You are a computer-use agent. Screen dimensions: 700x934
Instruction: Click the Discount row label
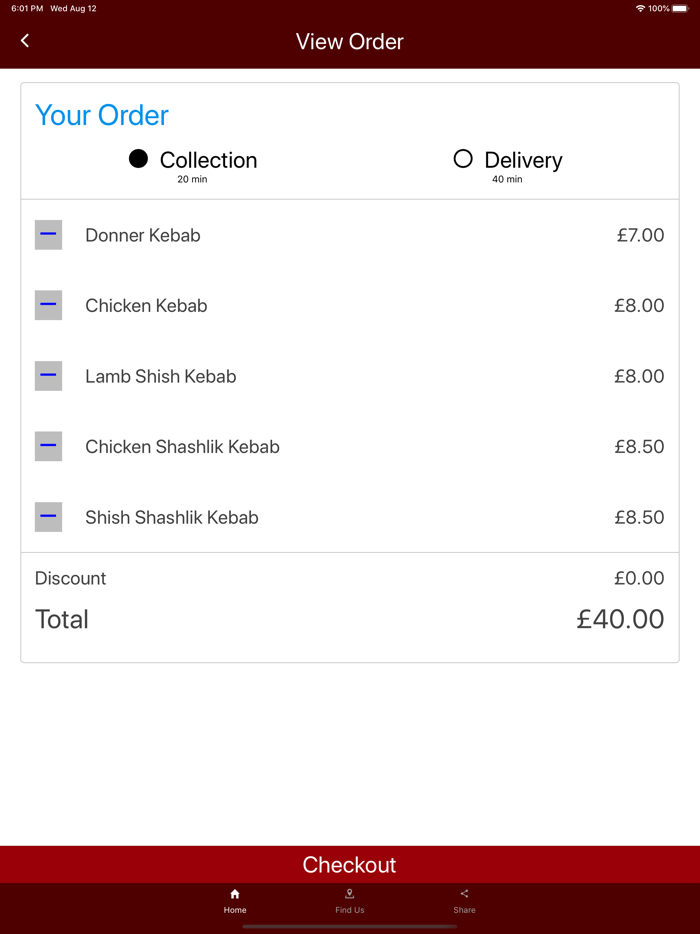[x=70, y=578]
